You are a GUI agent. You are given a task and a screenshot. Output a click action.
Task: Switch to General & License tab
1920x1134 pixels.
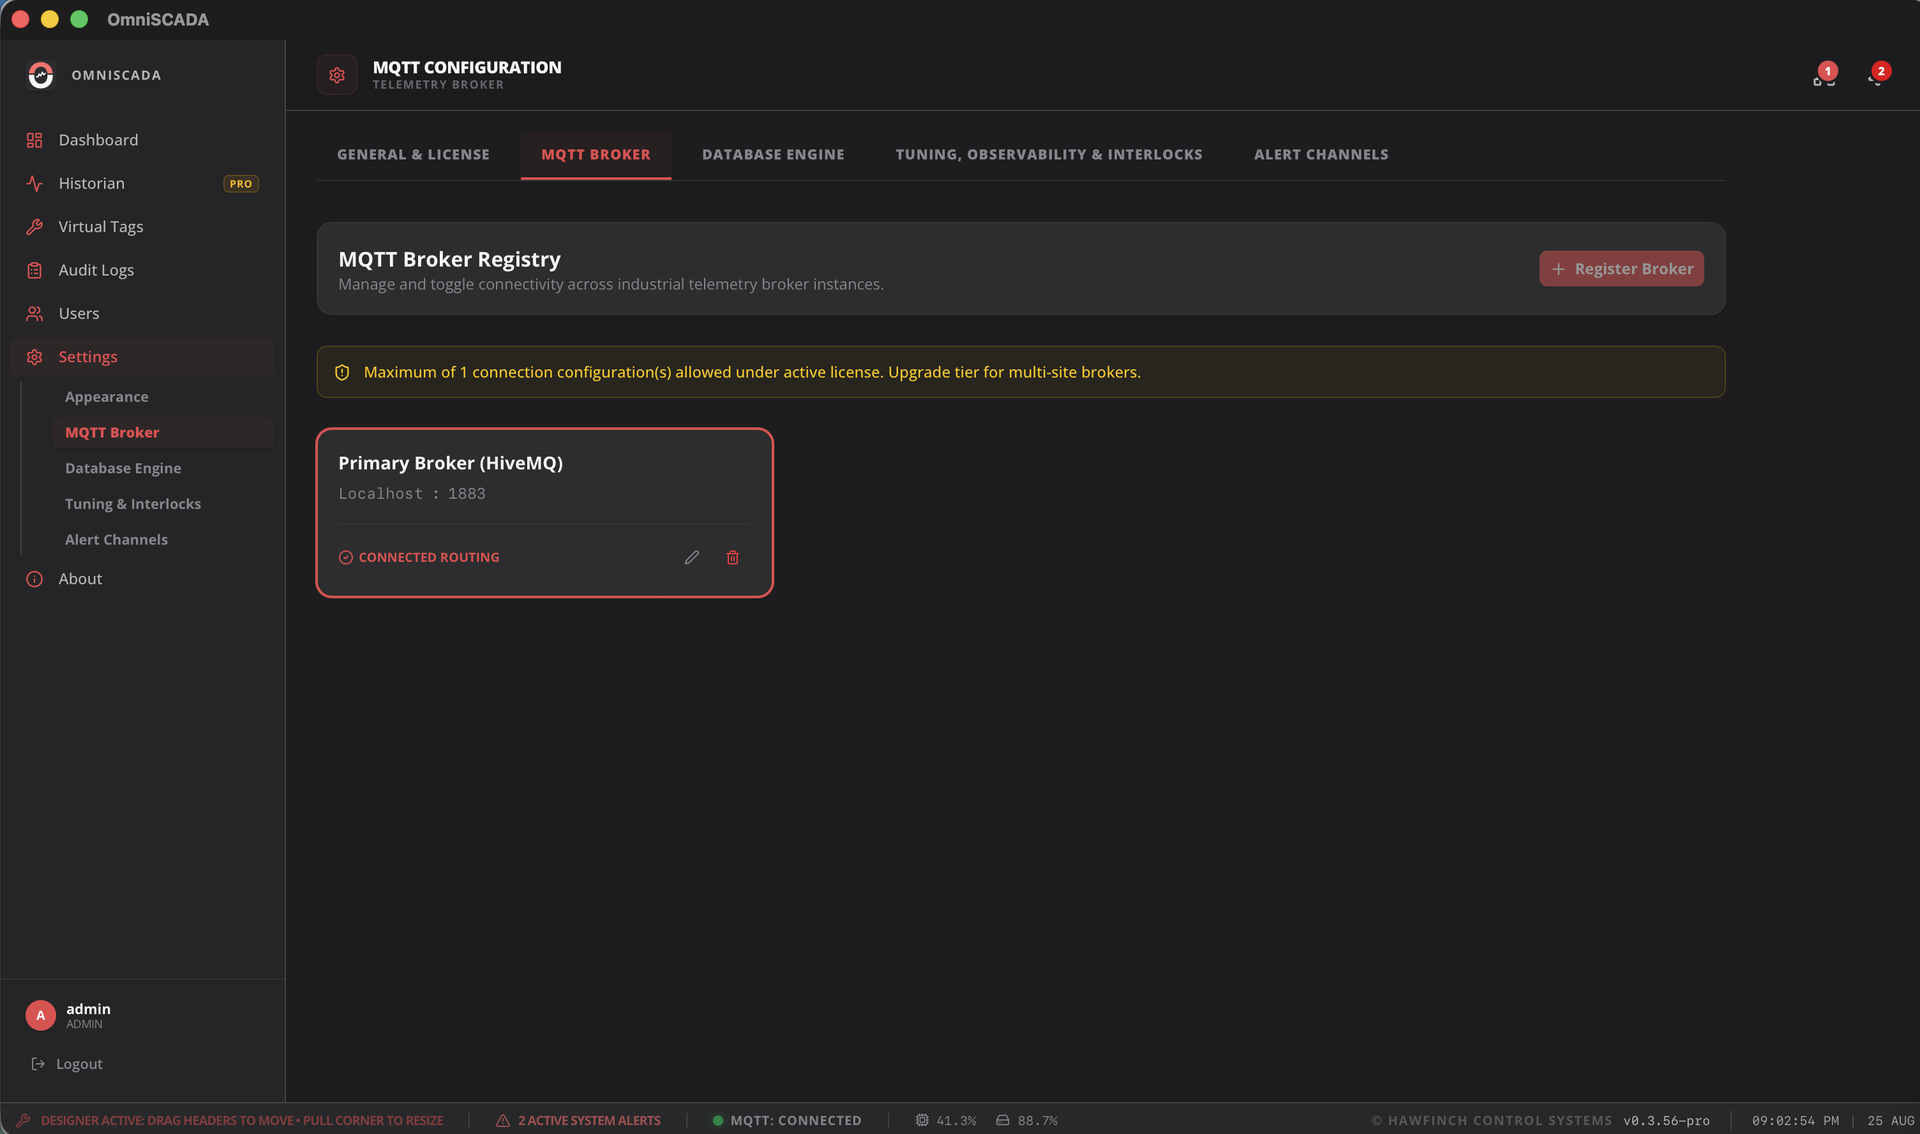coord(413,155)
